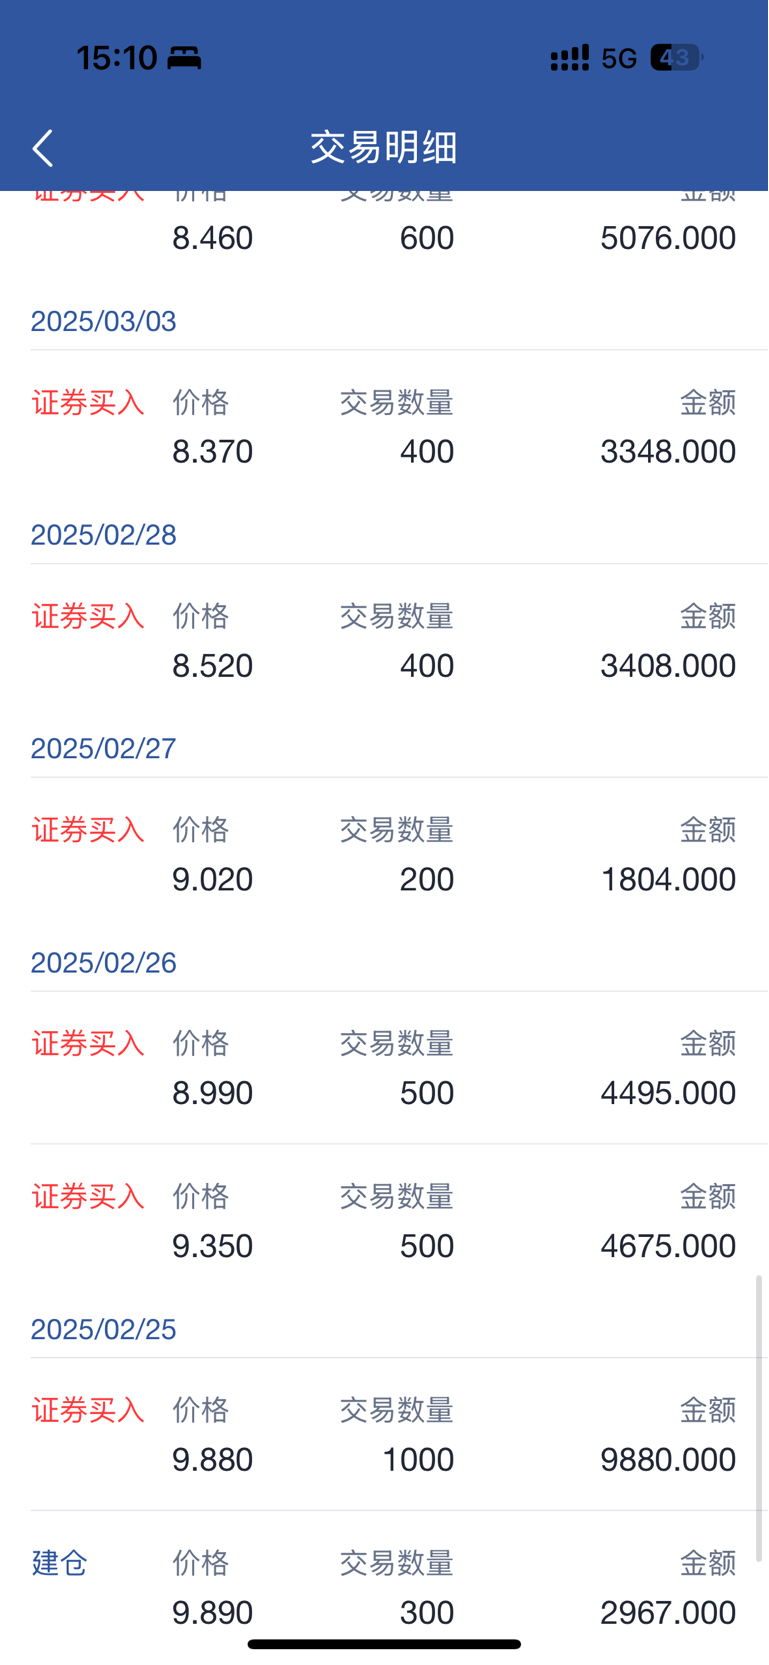Viewport: 769px width, 1665px height.
Task: Tap the 2025/02/25 date header
Action: 103,1329
